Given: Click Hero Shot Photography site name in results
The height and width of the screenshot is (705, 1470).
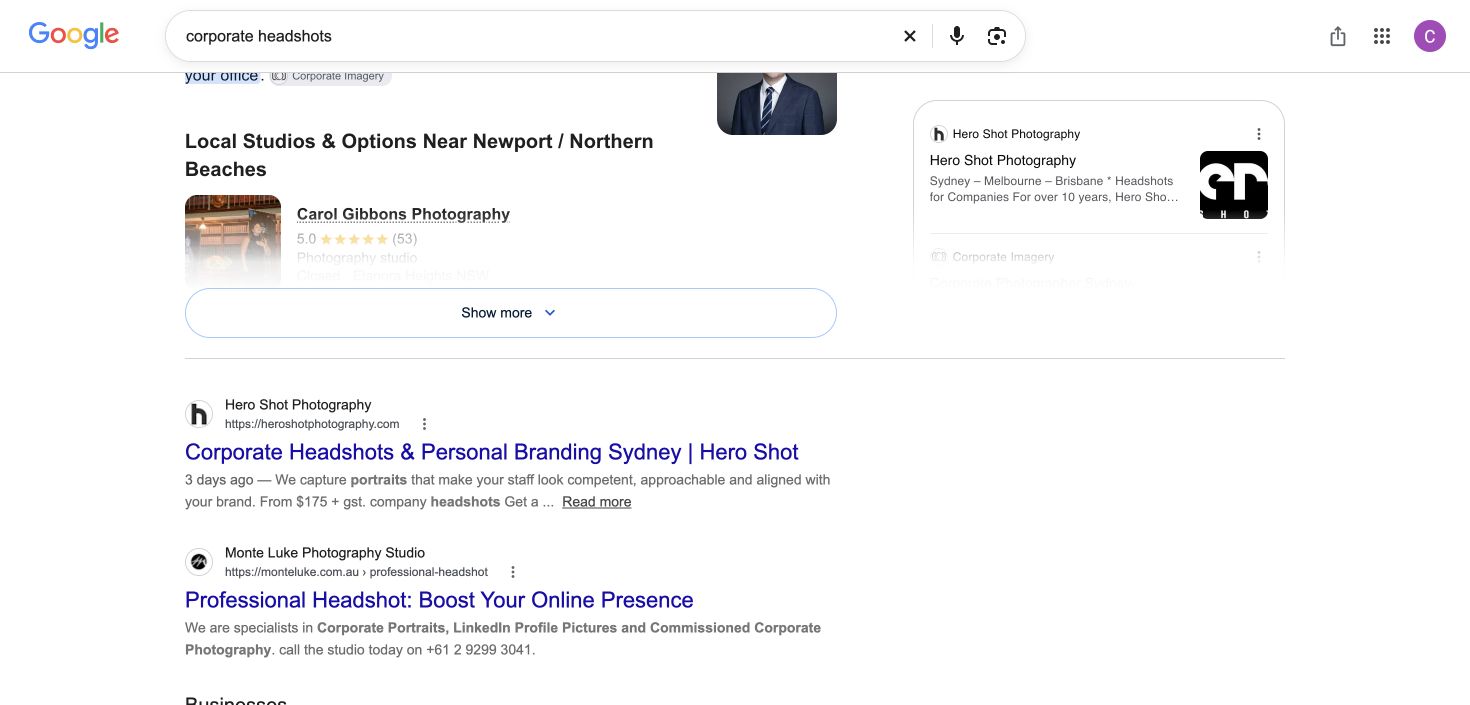Looking at the screenshot, I should [298, 404].
